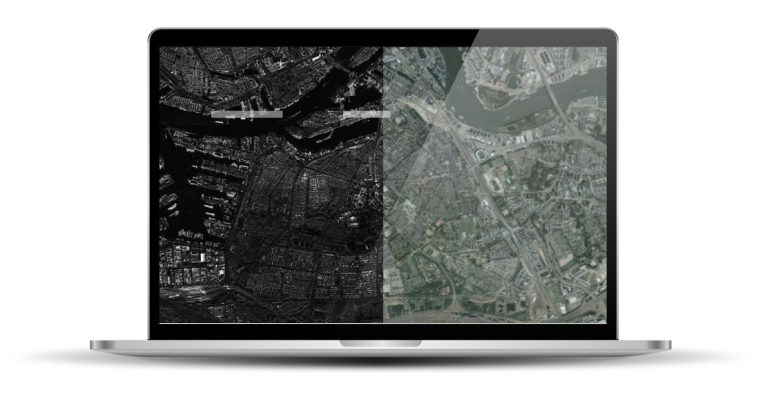The width and height of the screenshot is (762, 395).
Task: Click the green sports fields below the stadium
Action: point(494,176)
